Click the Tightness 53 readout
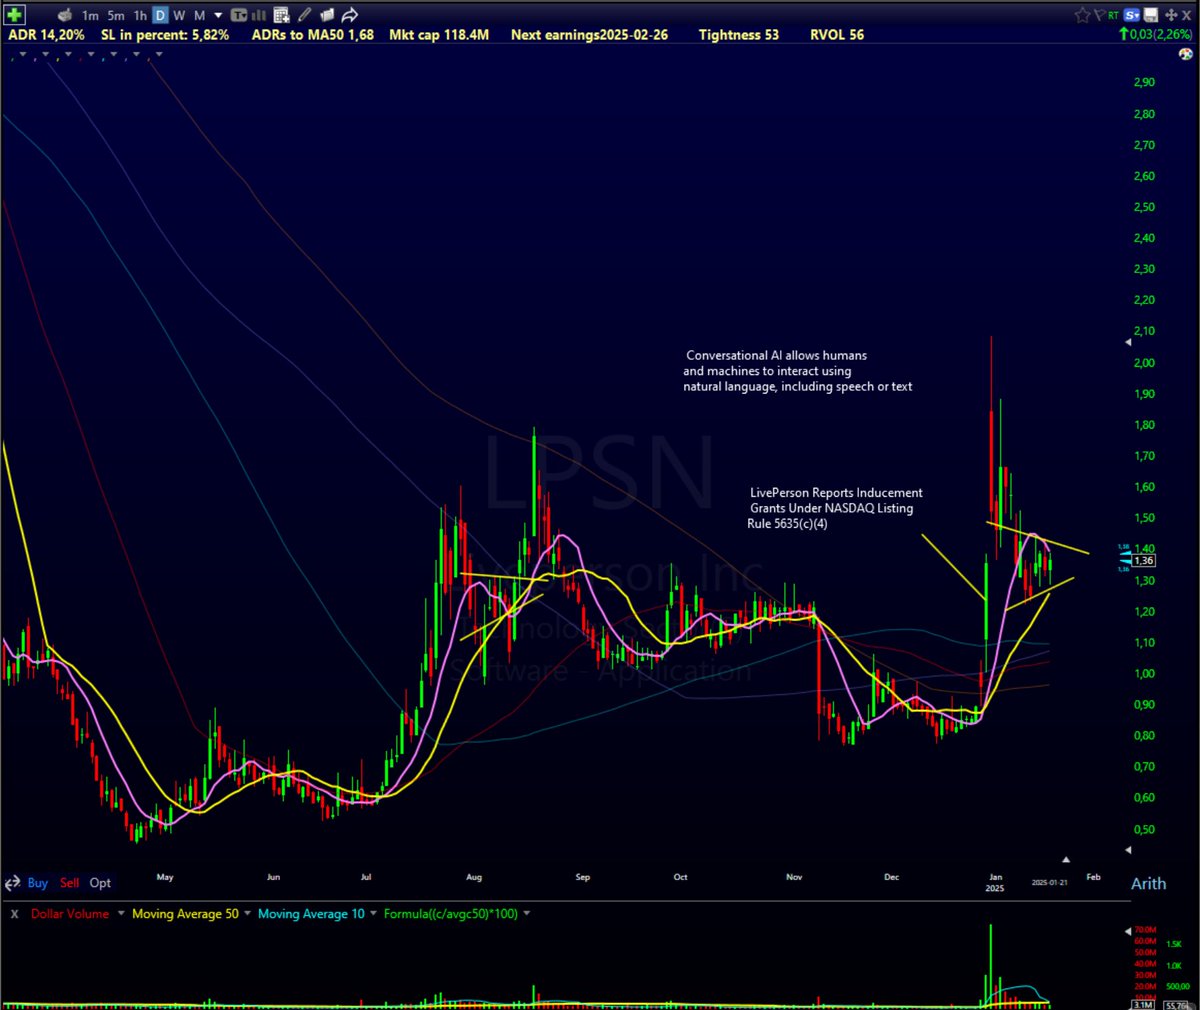 (x=739, y=35)
